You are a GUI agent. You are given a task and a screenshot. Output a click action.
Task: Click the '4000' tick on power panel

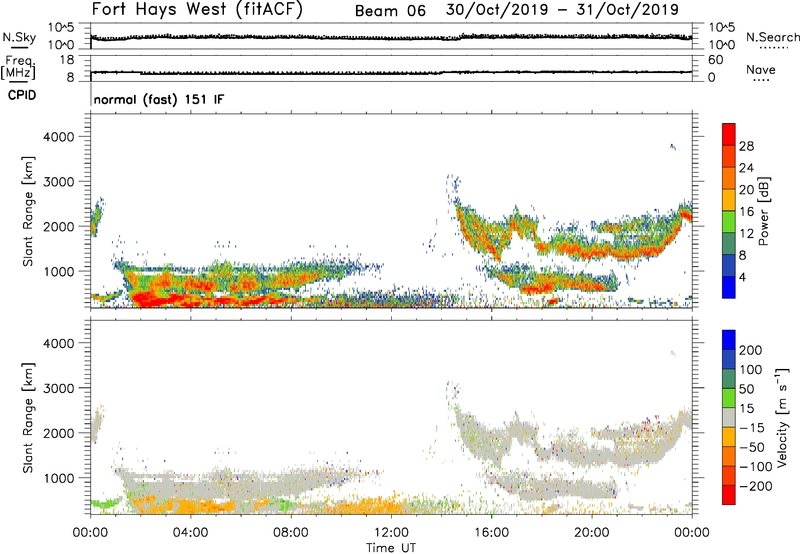(x=59, y=137)
